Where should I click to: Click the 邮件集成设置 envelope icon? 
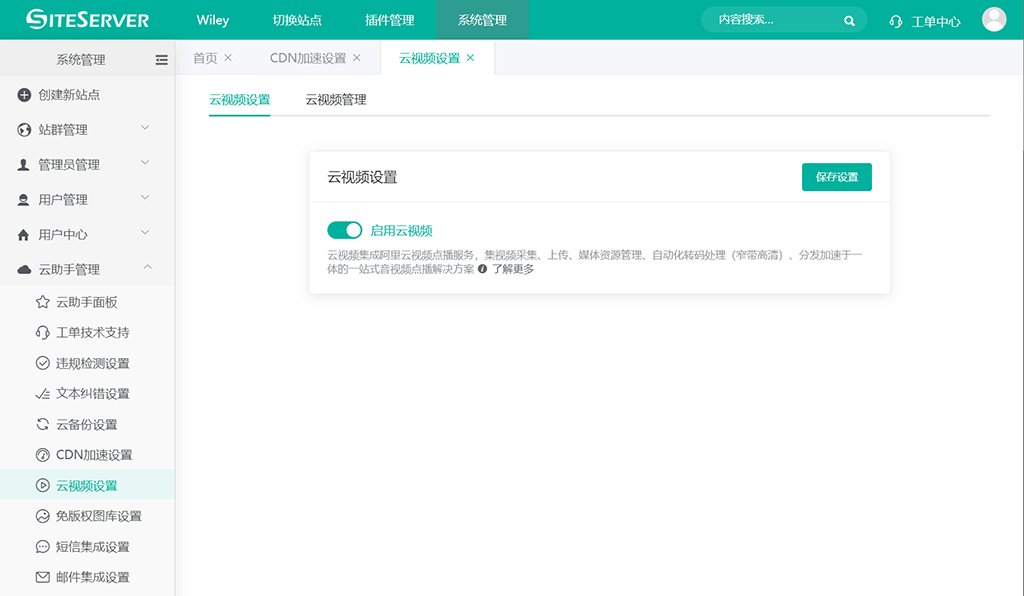[x=43, y=577]
